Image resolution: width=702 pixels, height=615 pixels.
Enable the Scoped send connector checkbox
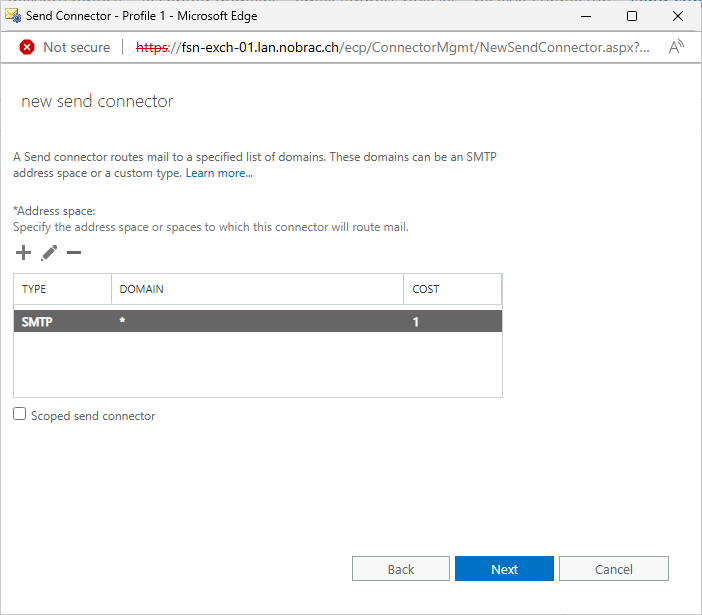[19, 414]
